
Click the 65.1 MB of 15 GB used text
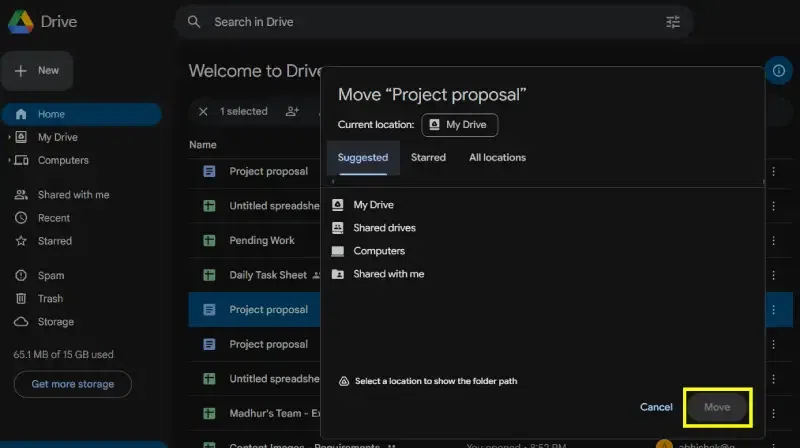click(63, 355)
